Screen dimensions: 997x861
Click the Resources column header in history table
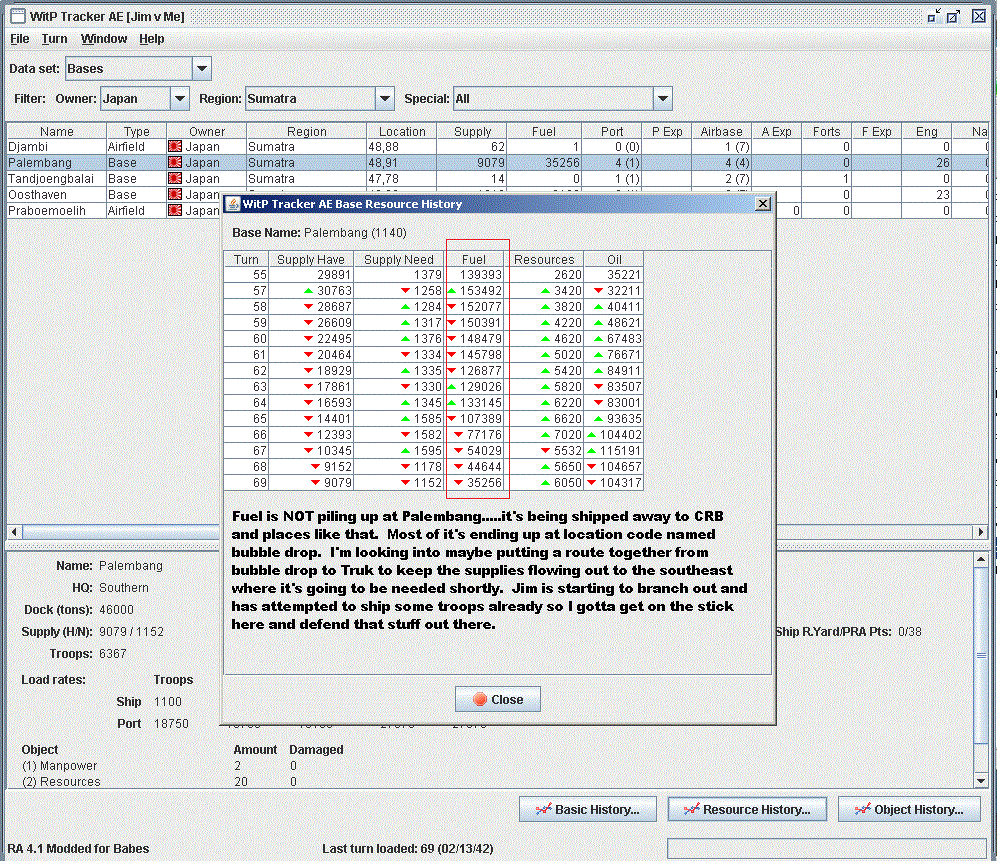(x=544, y=259)
